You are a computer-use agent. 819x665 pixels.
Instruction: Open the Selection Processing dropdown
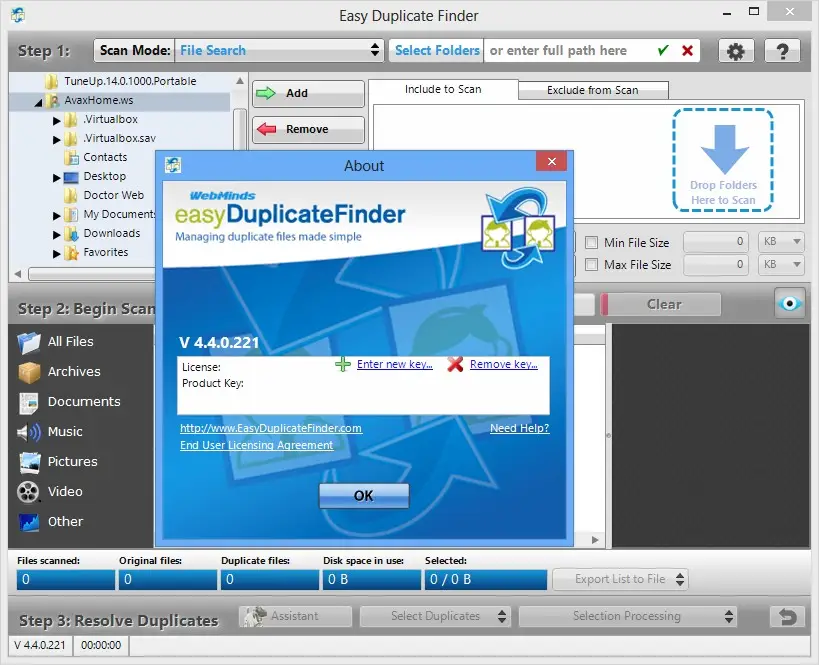(x=627, y=616)
